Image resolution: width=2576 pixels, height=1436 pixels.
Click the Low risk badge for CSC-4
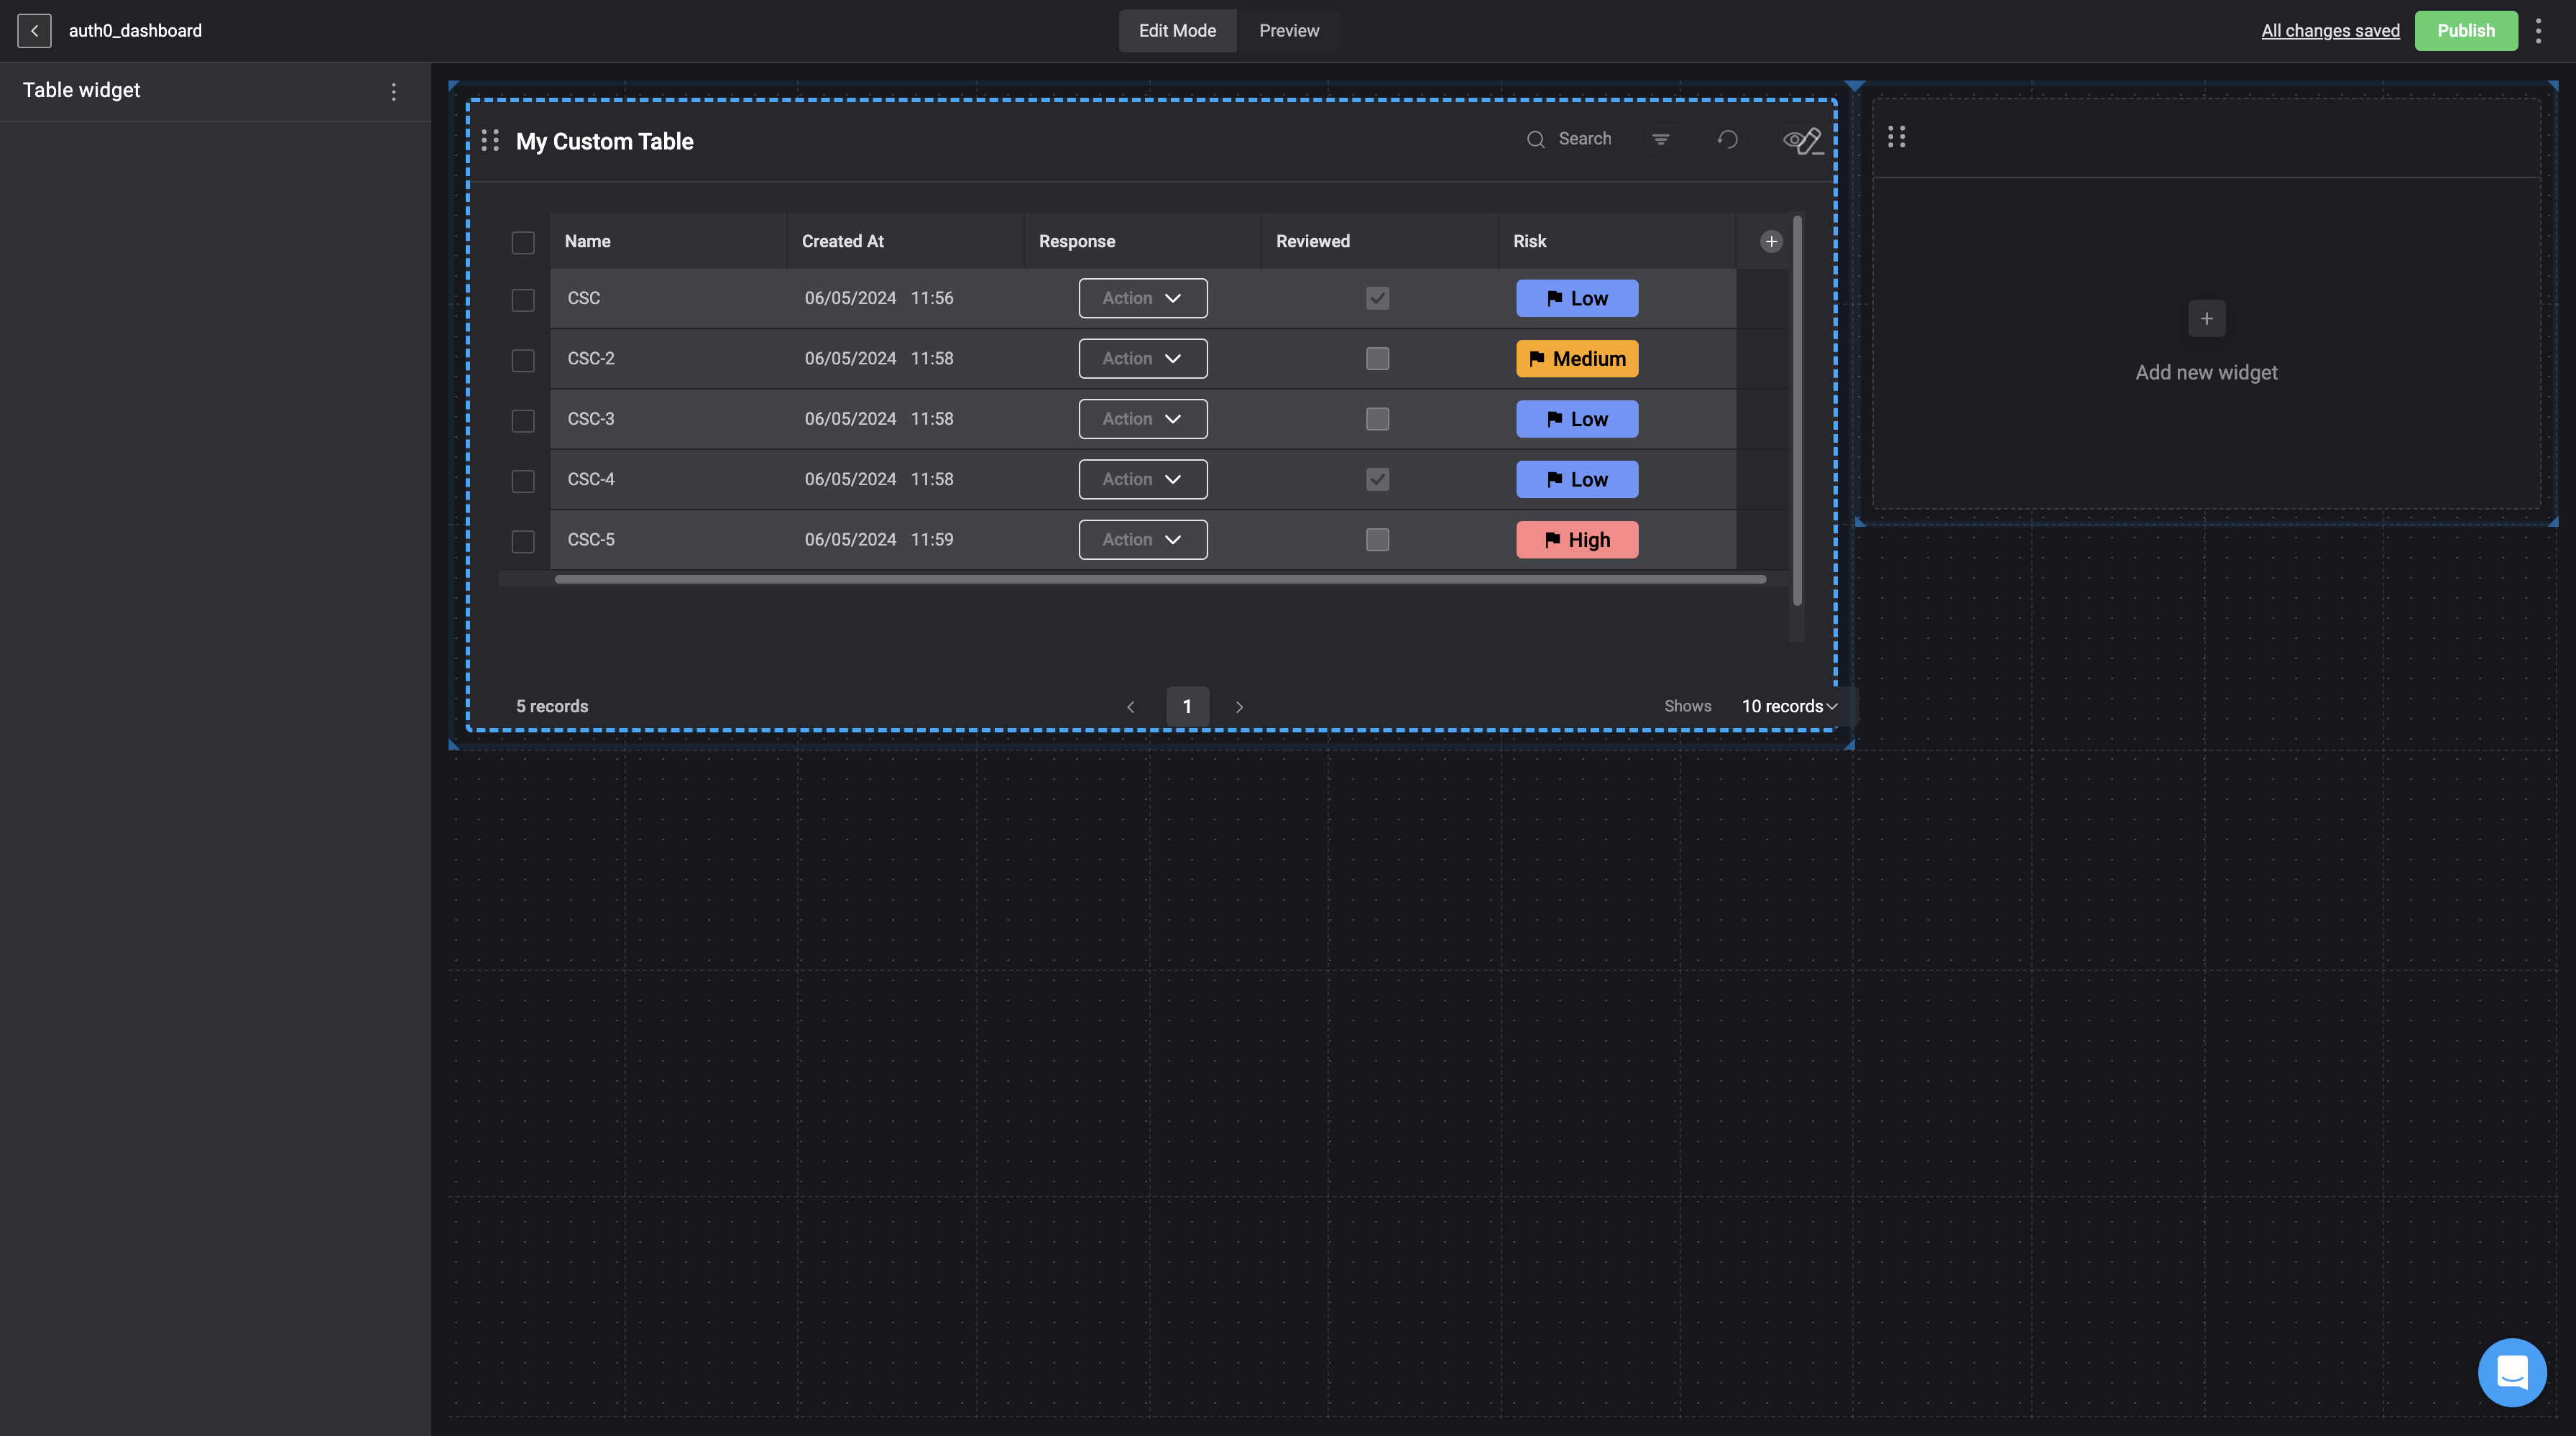tap(1577, 479)
